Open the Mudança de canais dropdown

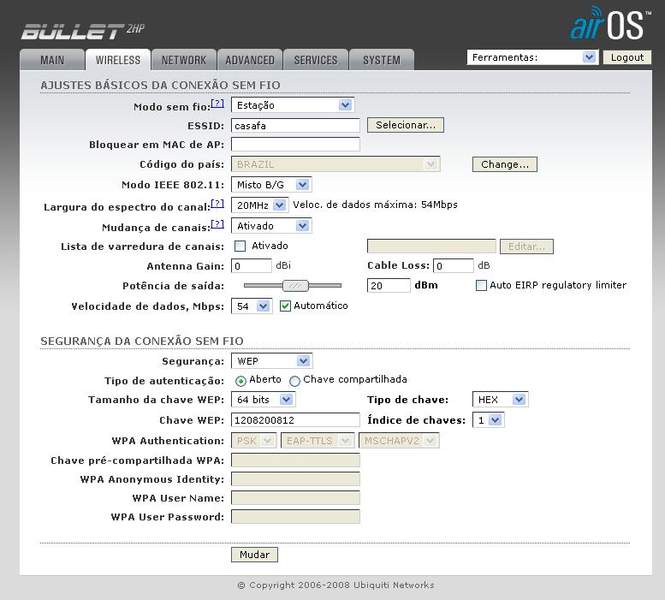click(271, 226)
